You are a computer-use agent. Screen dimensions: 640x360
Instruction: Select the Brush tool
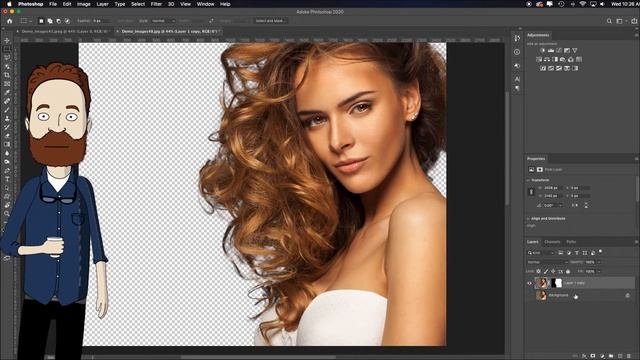tap(7, 109)
